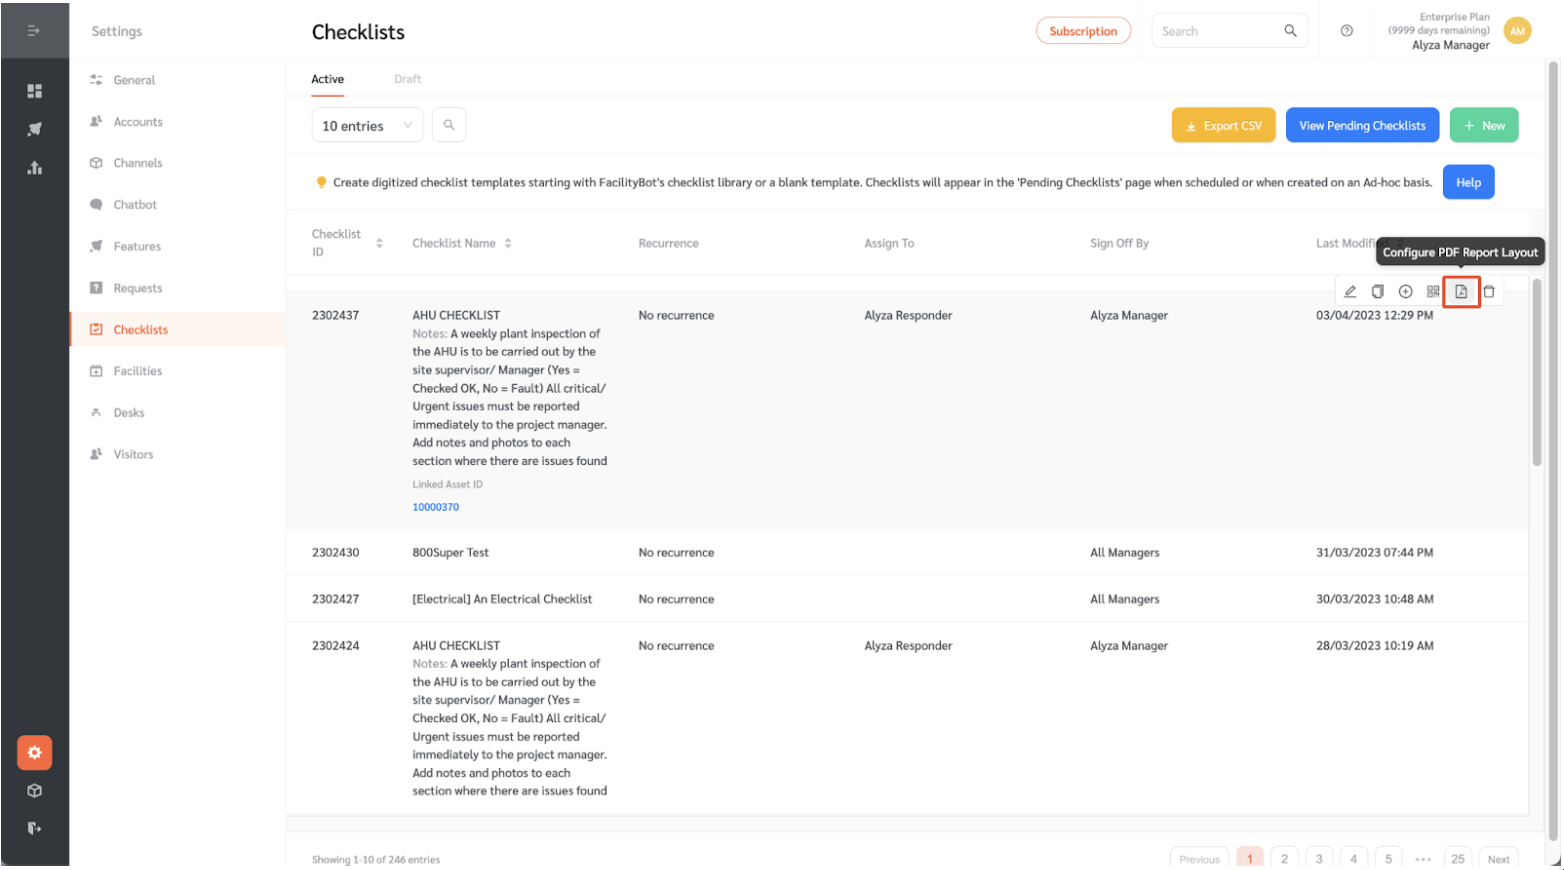
Task: Click the circled plus icon in row actions
Action: tap(1405, 291)
